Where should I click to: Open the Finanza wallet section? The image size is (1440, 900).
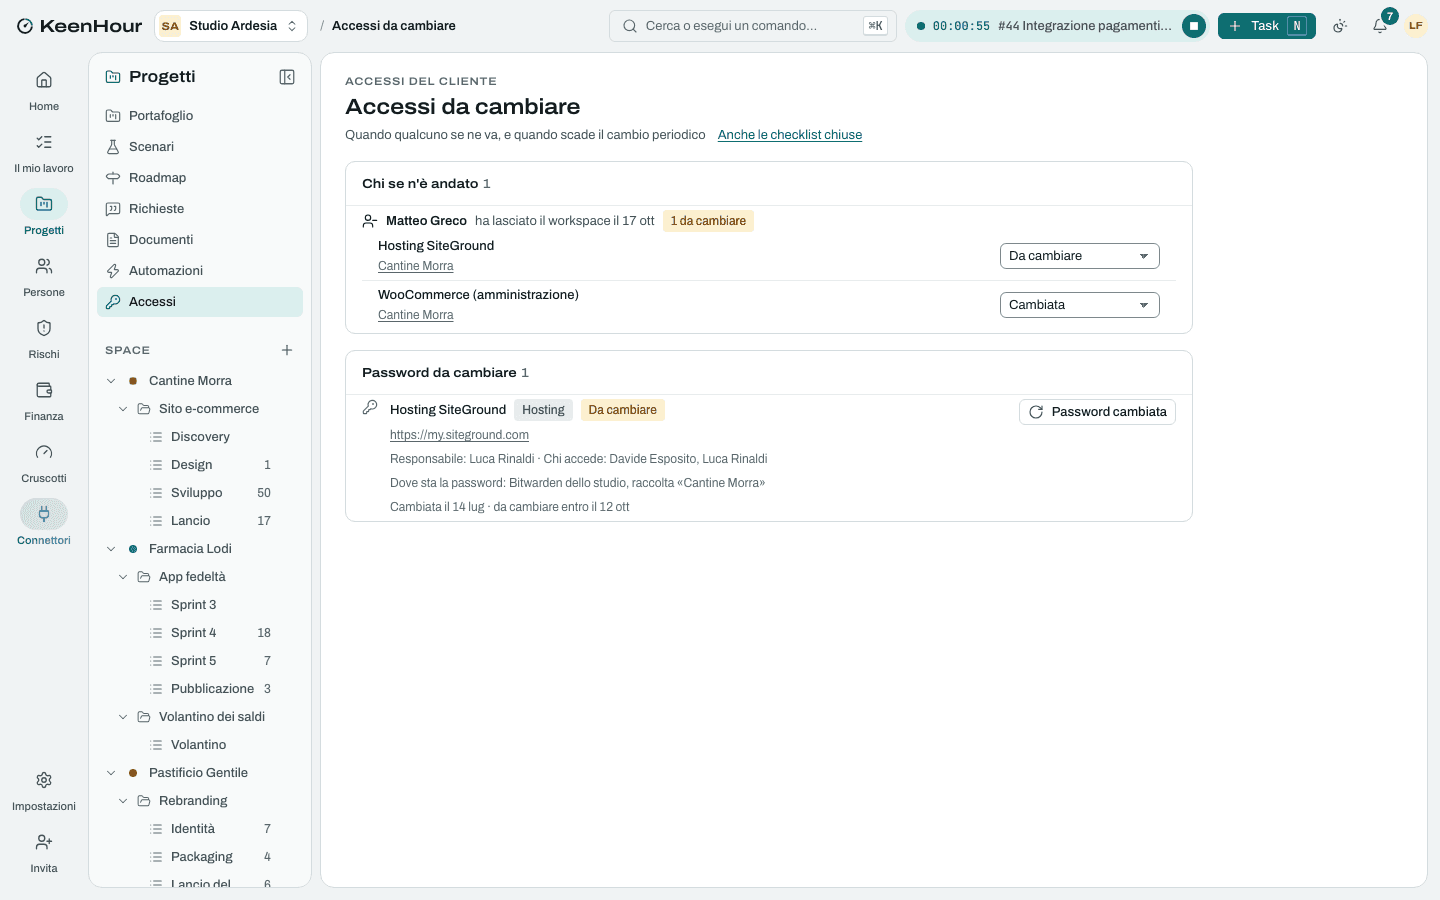click(44, 401)
